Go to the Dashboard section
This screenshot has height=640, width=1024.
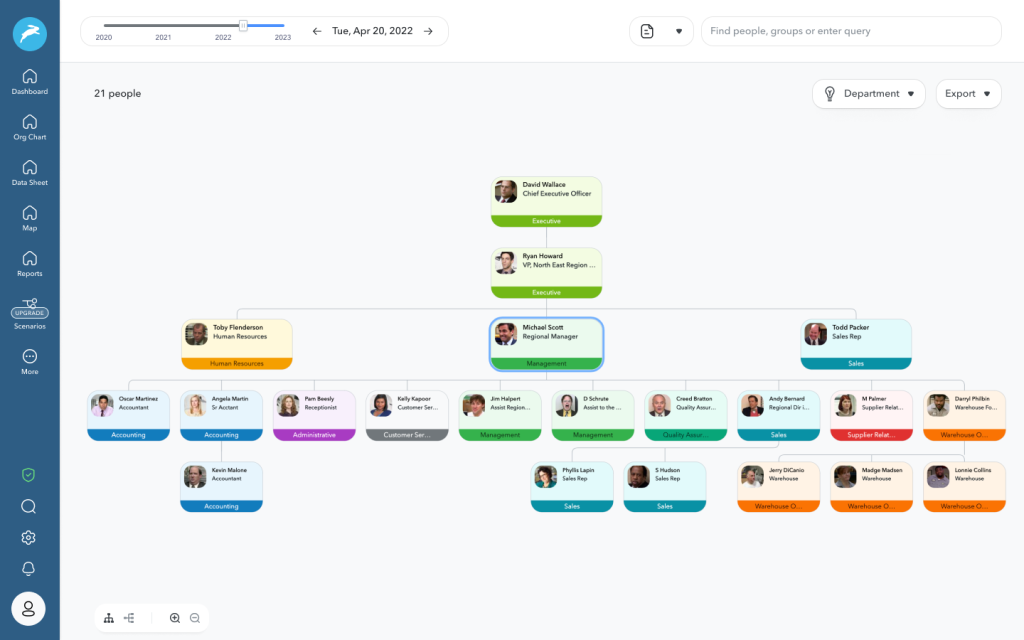click(x=29, y=78)
